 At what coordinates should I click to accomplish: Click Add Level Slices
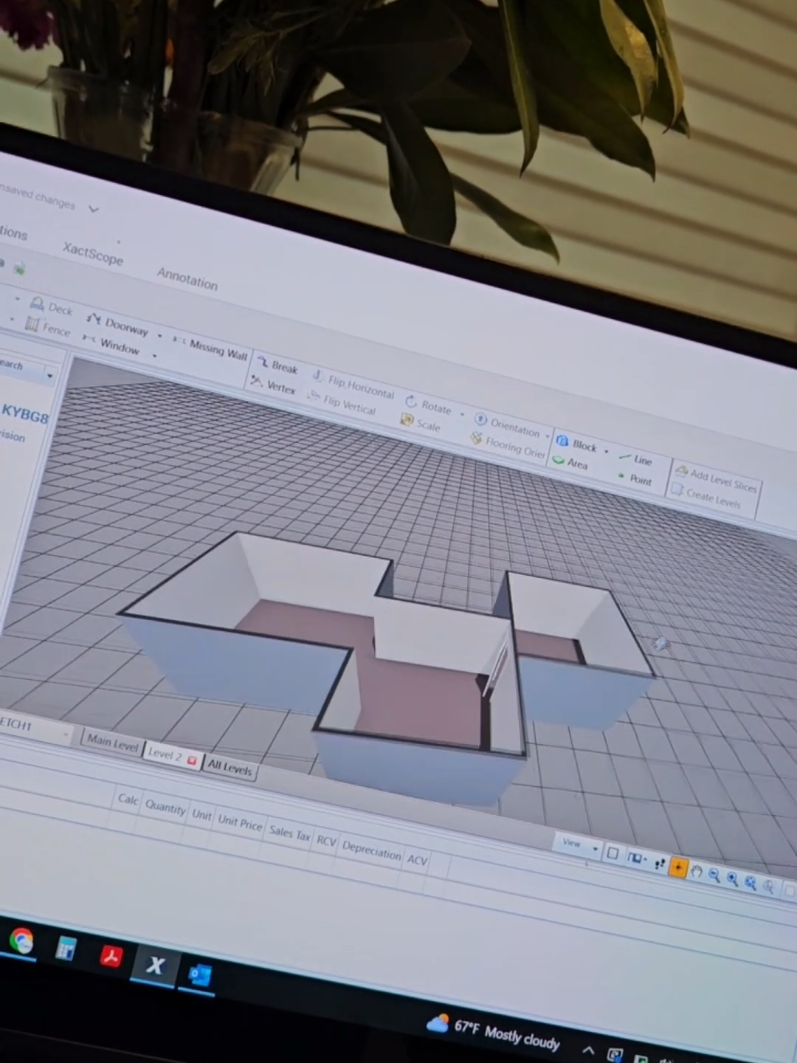coord(716,479)
